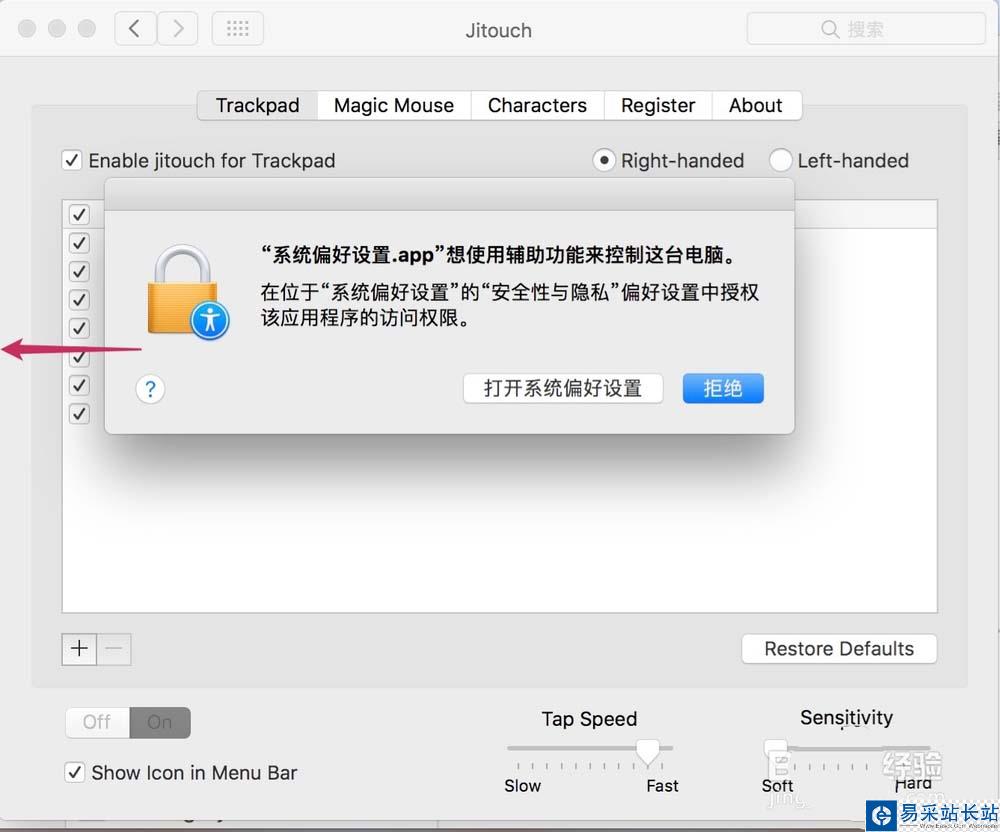
Task: Click the help question mark button
Action: click(x=151, y=388)
